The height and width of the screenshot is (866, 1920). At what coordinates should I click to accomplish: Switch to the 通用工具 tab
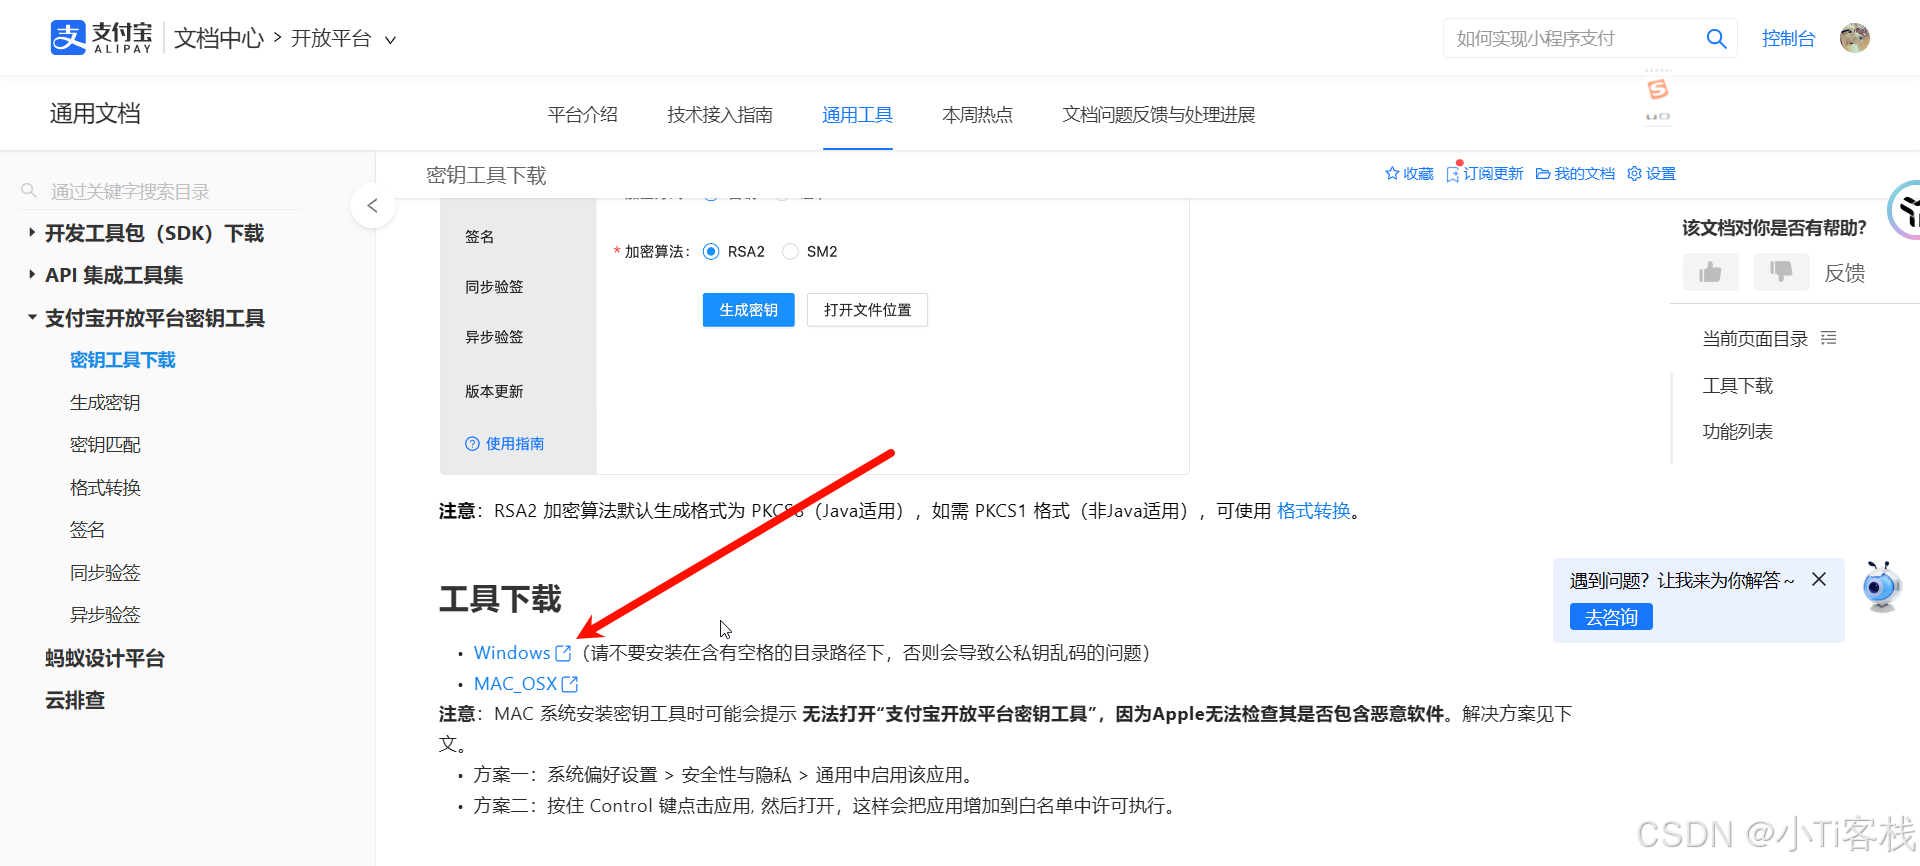tap(857, 115)
